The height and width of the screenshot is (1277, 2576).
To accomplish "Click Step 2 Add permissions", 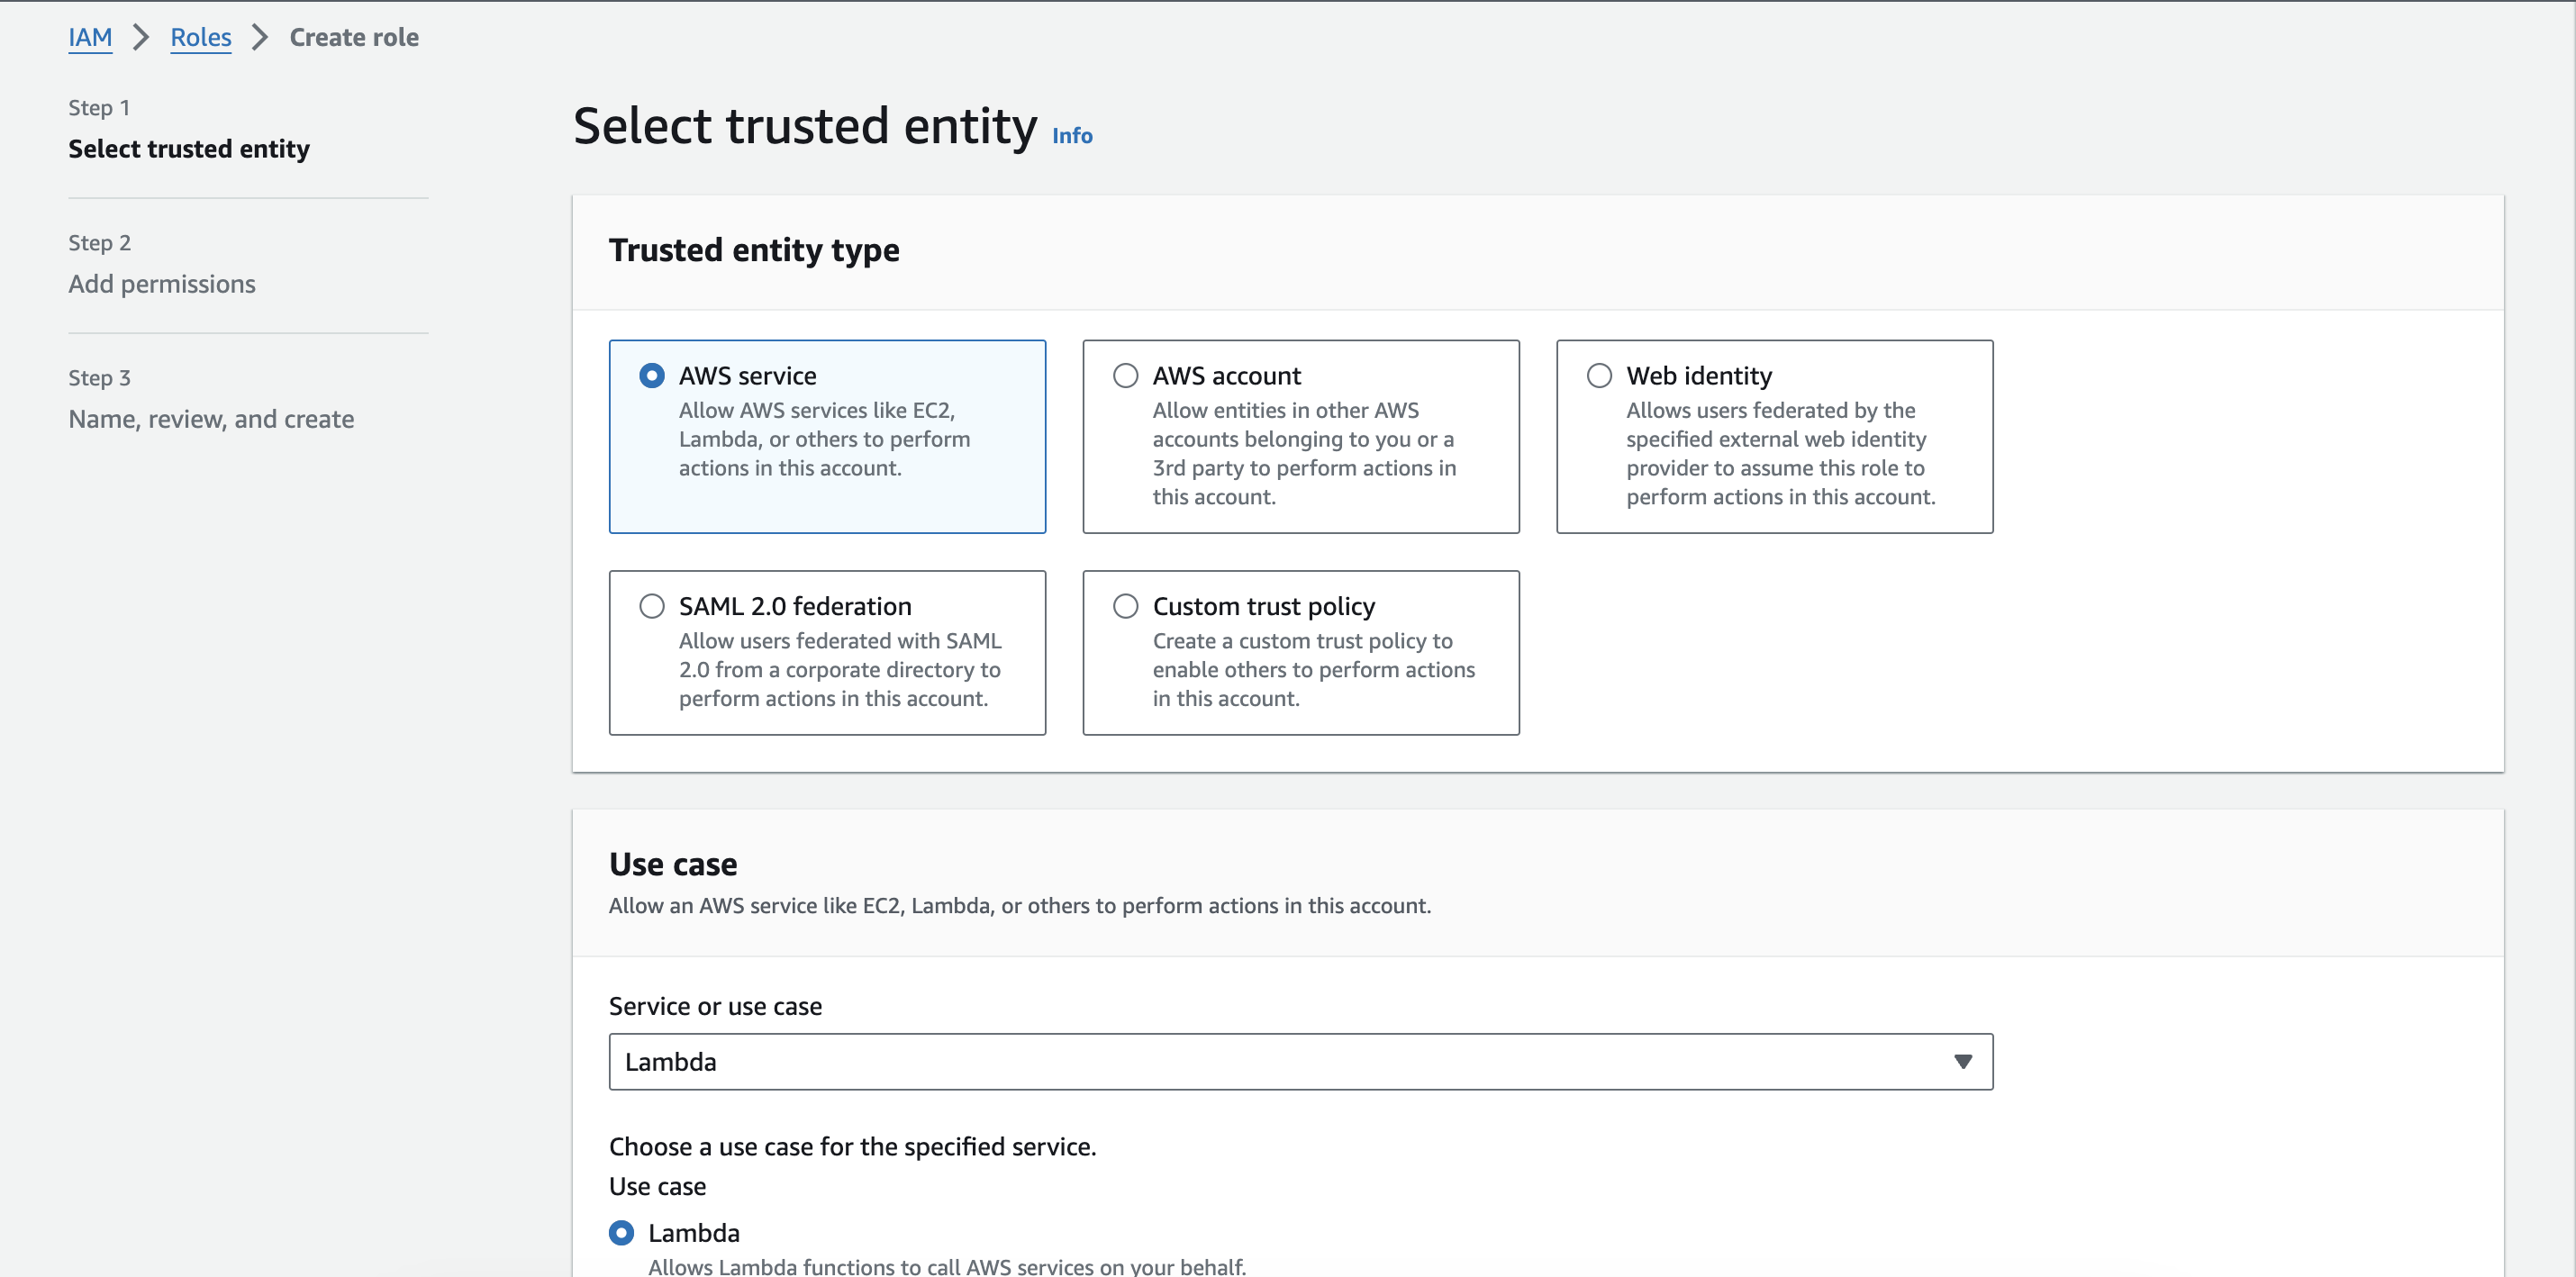I will [162, 284].
